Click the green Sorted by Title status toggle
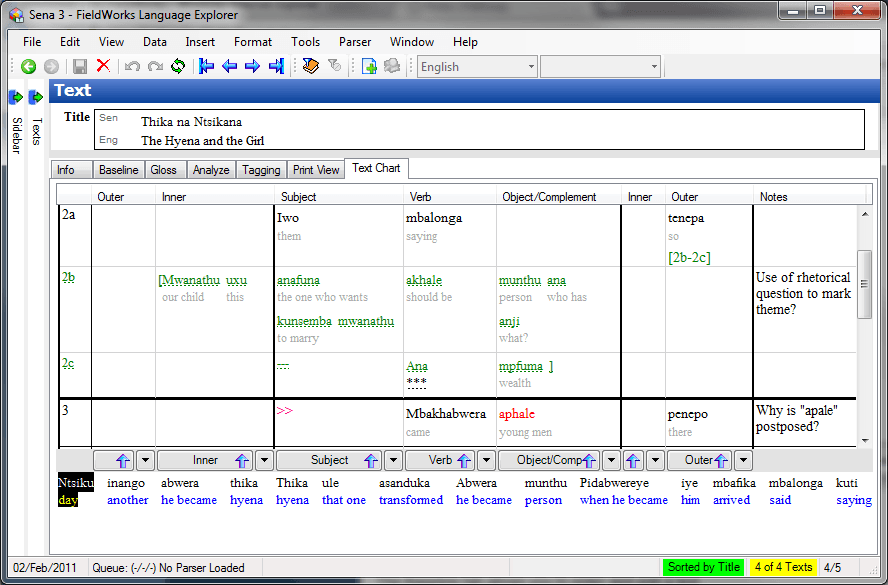The width and height of the screenshot is (888, 585). click(x=703, y=567)
